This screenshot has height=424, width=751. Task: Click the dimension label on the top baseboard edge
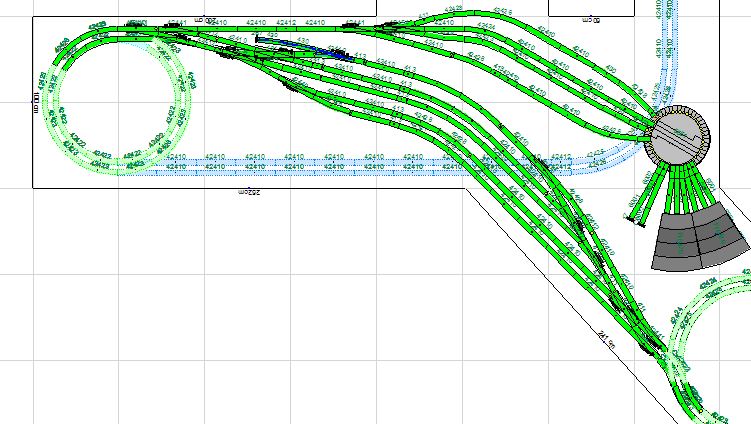click(x=203, y=19)
